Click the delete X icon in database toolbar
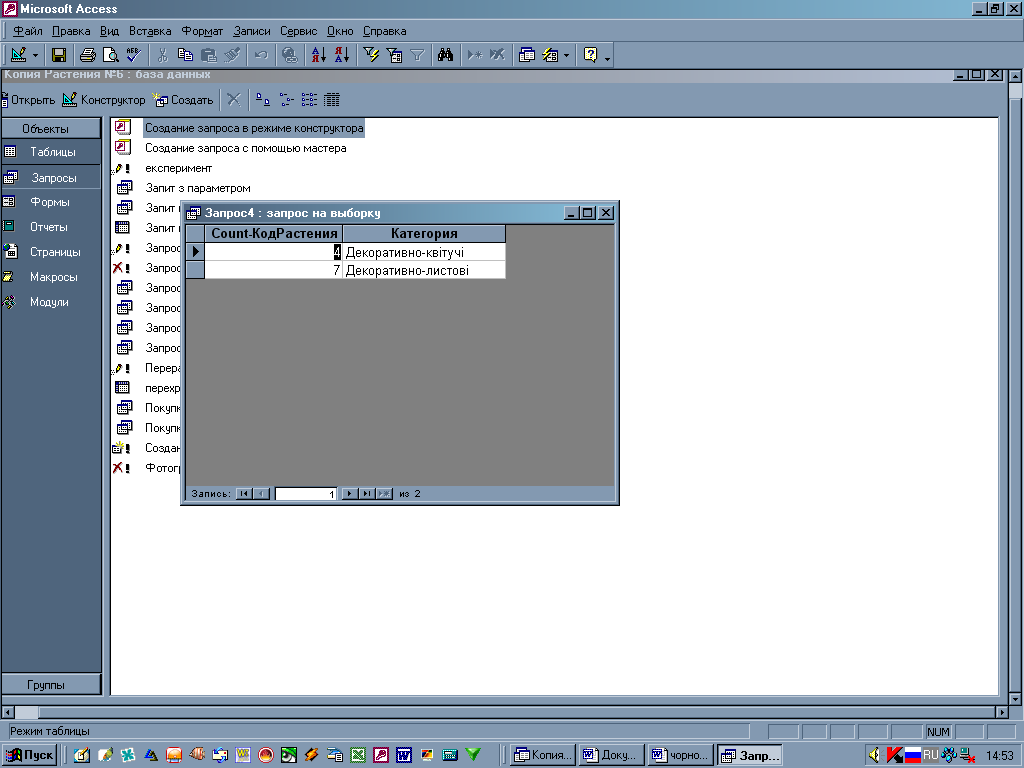The width and height of the screenshot is (1024, 768). tap(234, 100)
